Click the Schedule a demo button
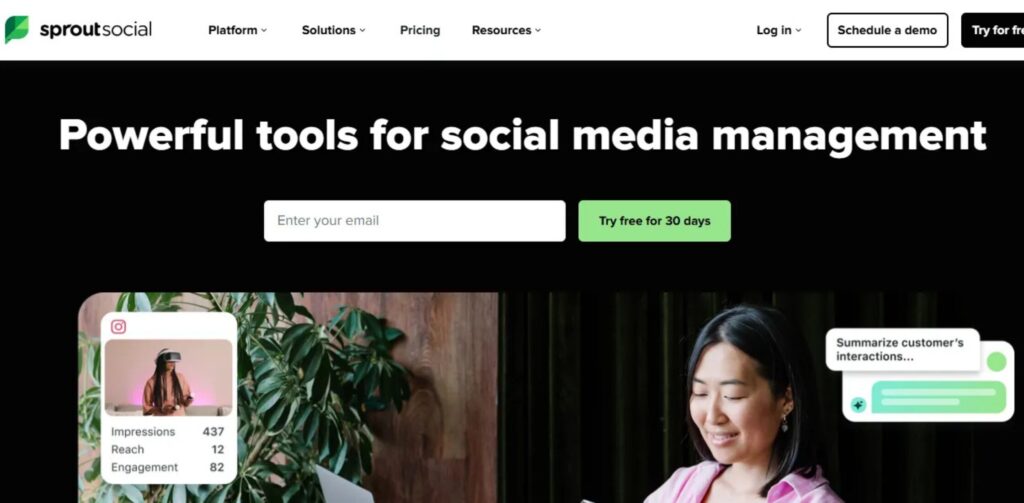The width and height of the screenshot is (1024, 503). click(888, 30)
